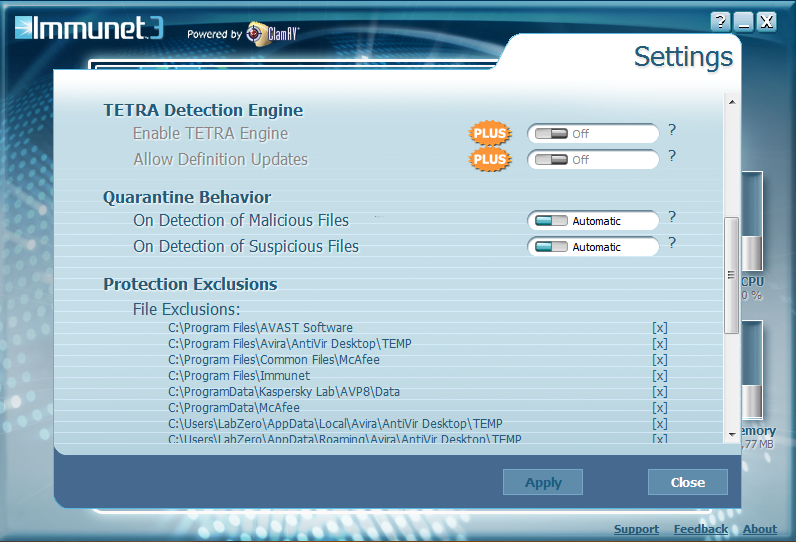
Task: Open help for Detection of Suspicious Files
Action: click(x=672, y=243)
